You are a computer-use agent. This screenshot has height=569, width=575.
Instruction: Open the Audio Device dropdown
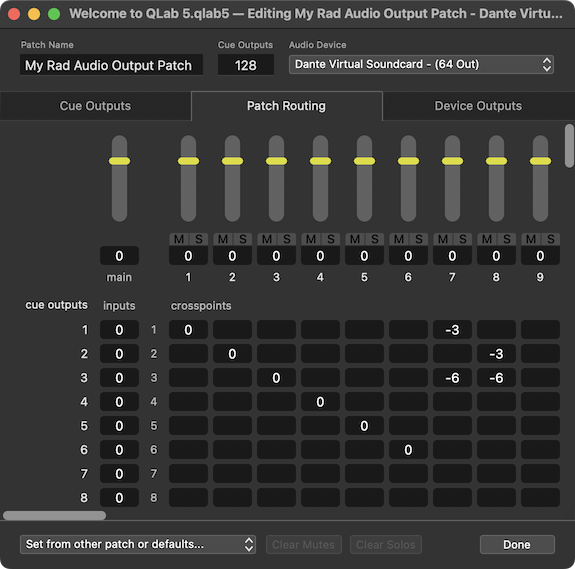click(421, 65)
